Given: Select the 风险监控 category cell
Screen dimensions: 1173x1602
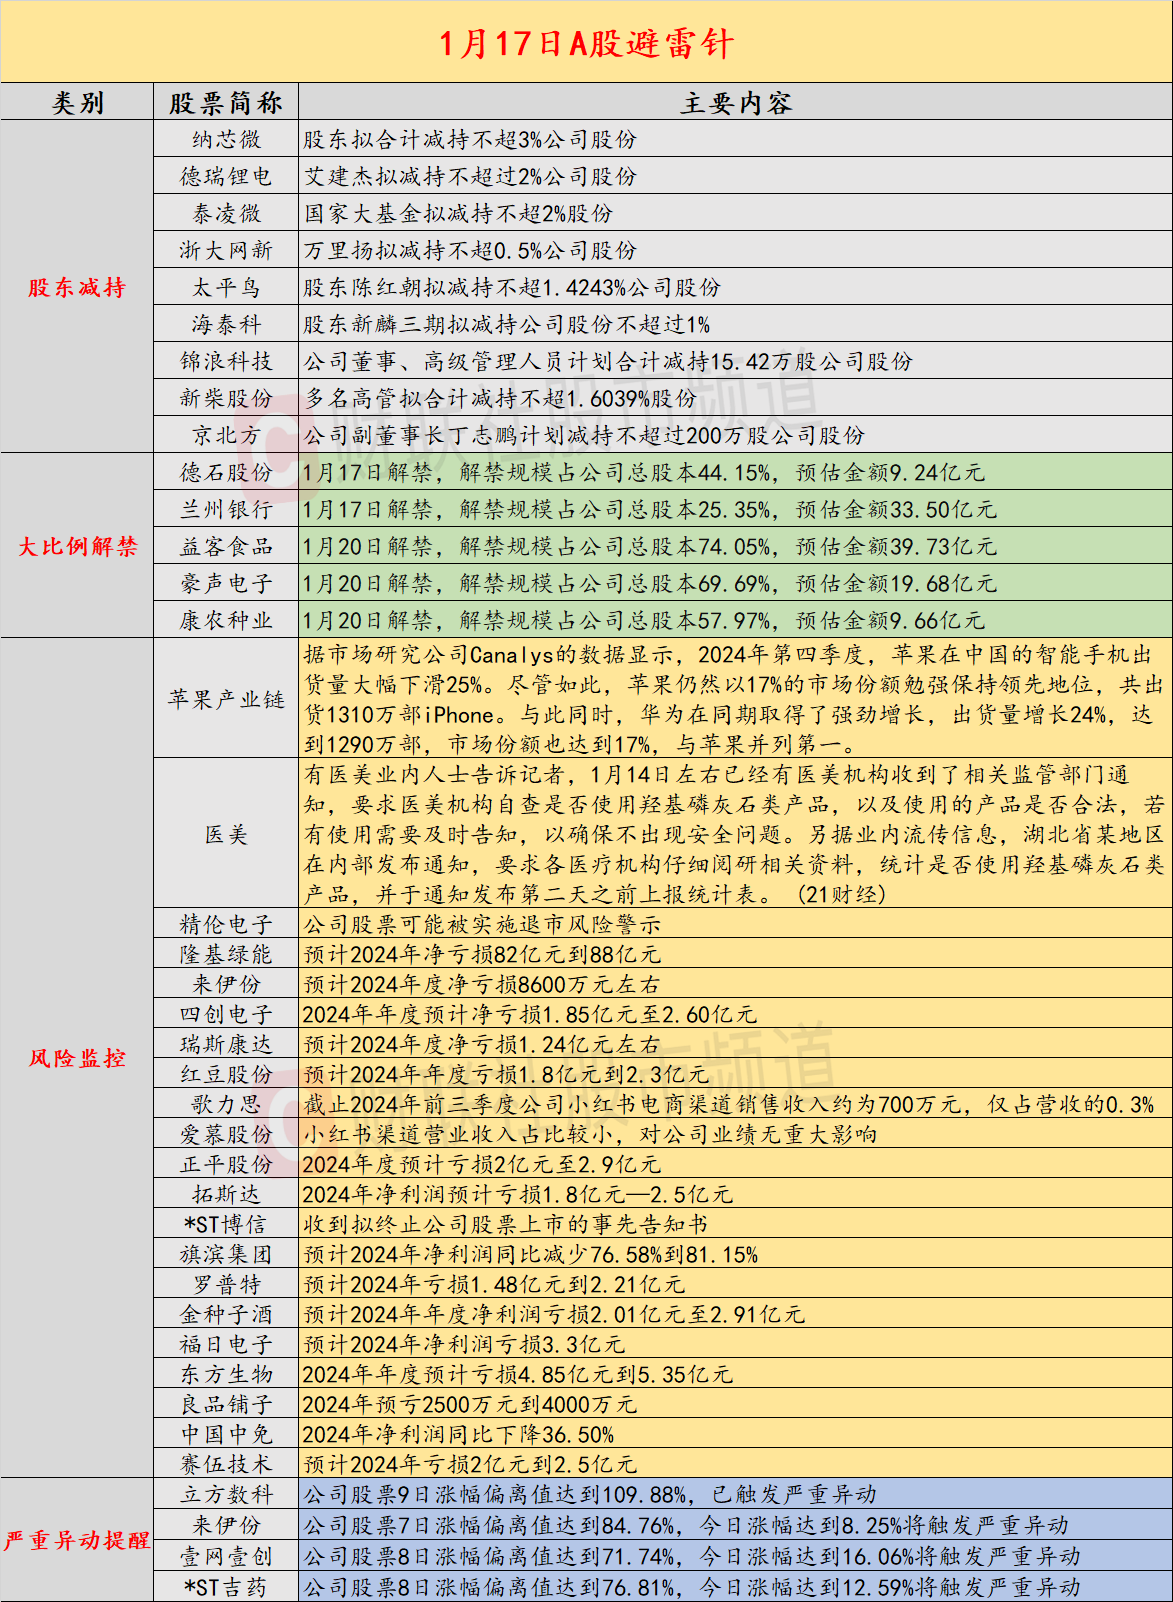Looking at the screenshot, I should (x=77, y=1058).
